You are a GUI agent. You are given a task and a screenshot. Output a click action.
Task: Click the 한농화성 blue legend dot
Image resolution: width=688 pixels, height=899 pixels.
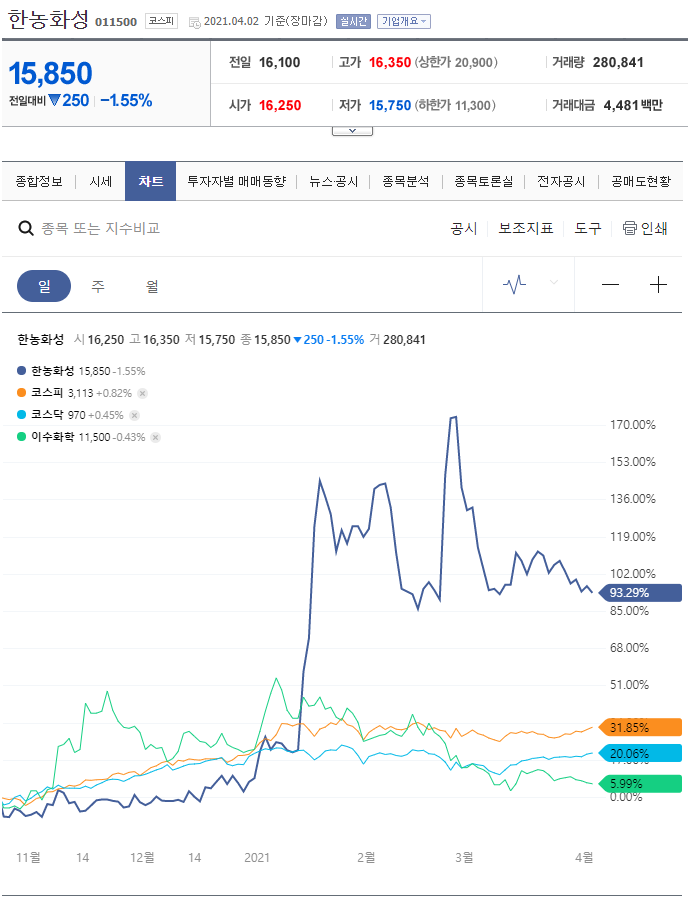click(x=22, y=371)
